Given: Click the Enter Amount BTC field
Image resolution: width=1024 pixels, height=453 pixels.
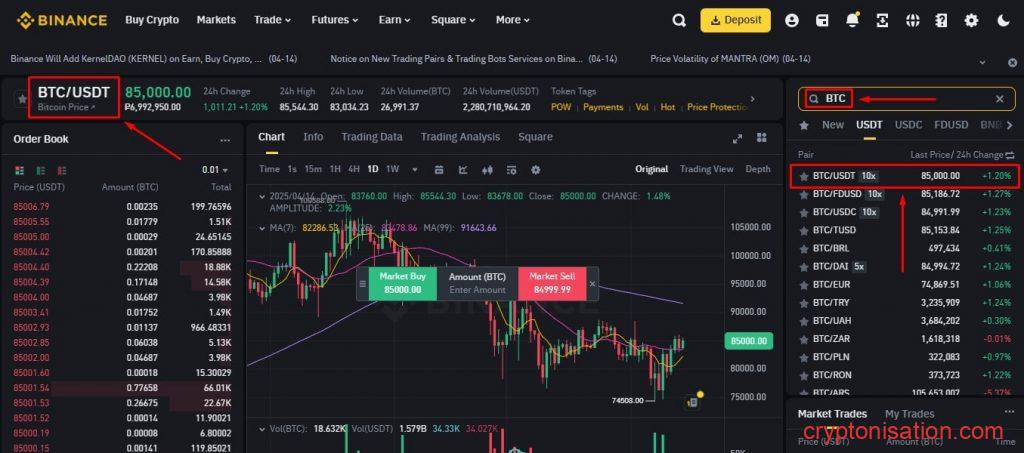Looking at the screenshot, I should point(478,289).
